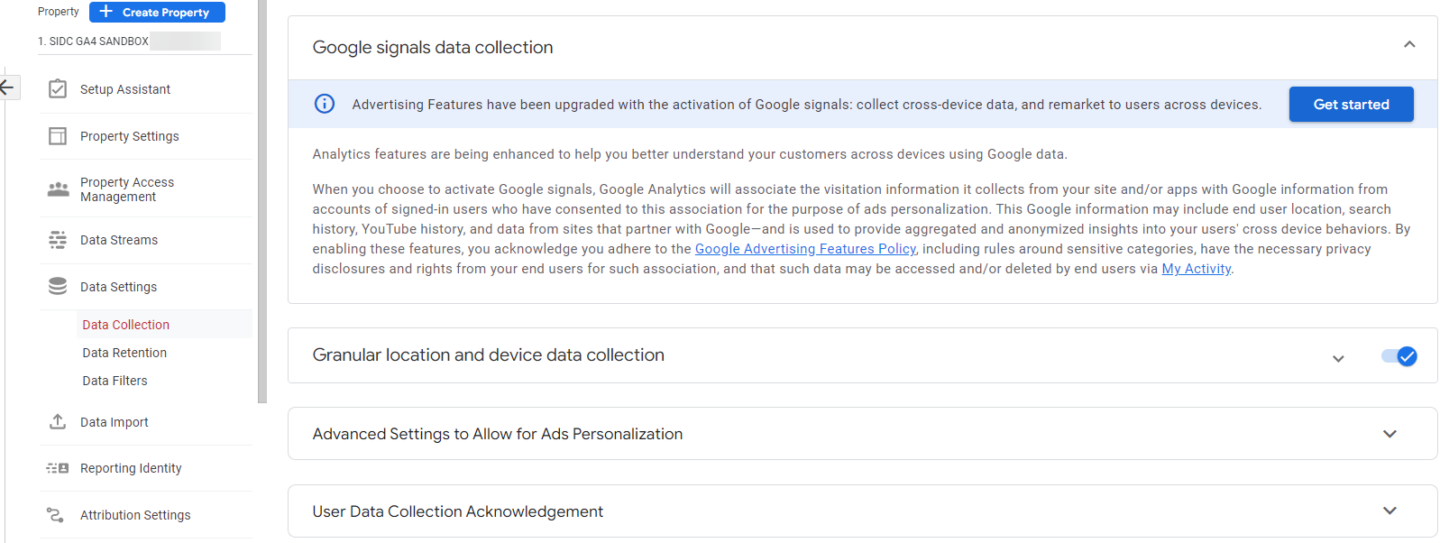Expand User Data Collection Acknowledgement section
The height and width of the screenshot is (543, 1440).
pos(1389,511)
